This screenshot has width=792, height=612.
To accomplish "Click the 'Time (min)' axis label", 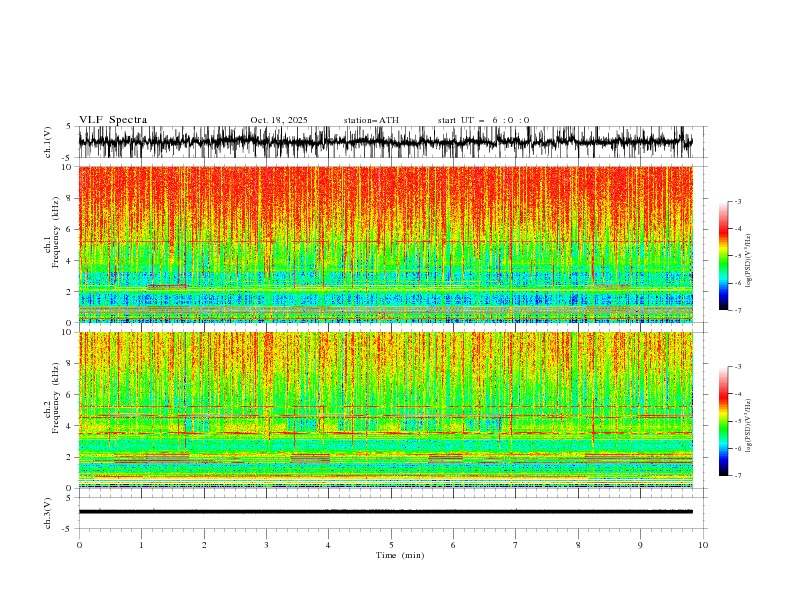I will pos(400,555).
